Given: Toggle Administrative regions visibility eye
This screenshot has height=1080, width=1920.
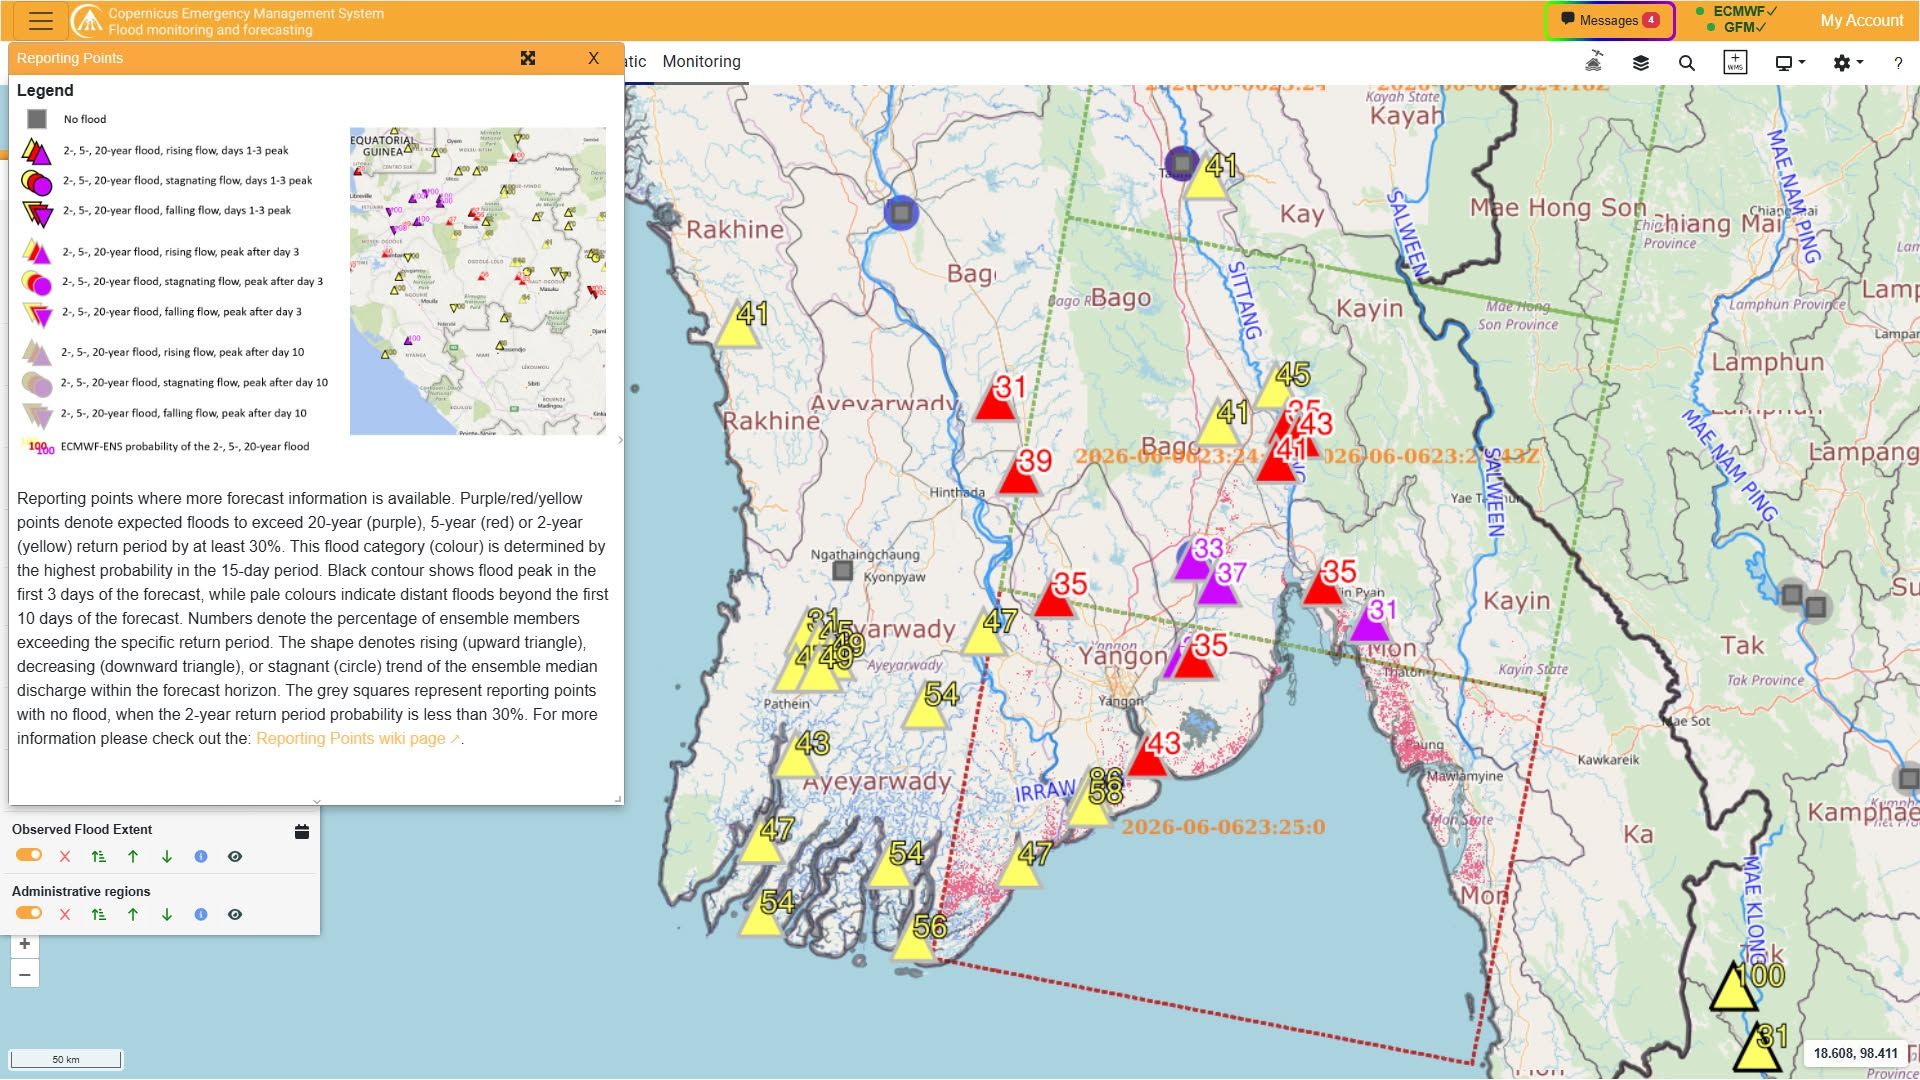Looking at the screenshot, I should (235, 914).
